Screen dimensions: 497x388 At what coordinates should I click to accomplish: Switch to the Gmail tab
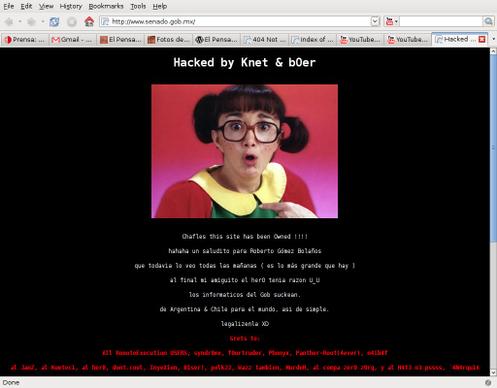pyautogui.click(x=72, y=40)
